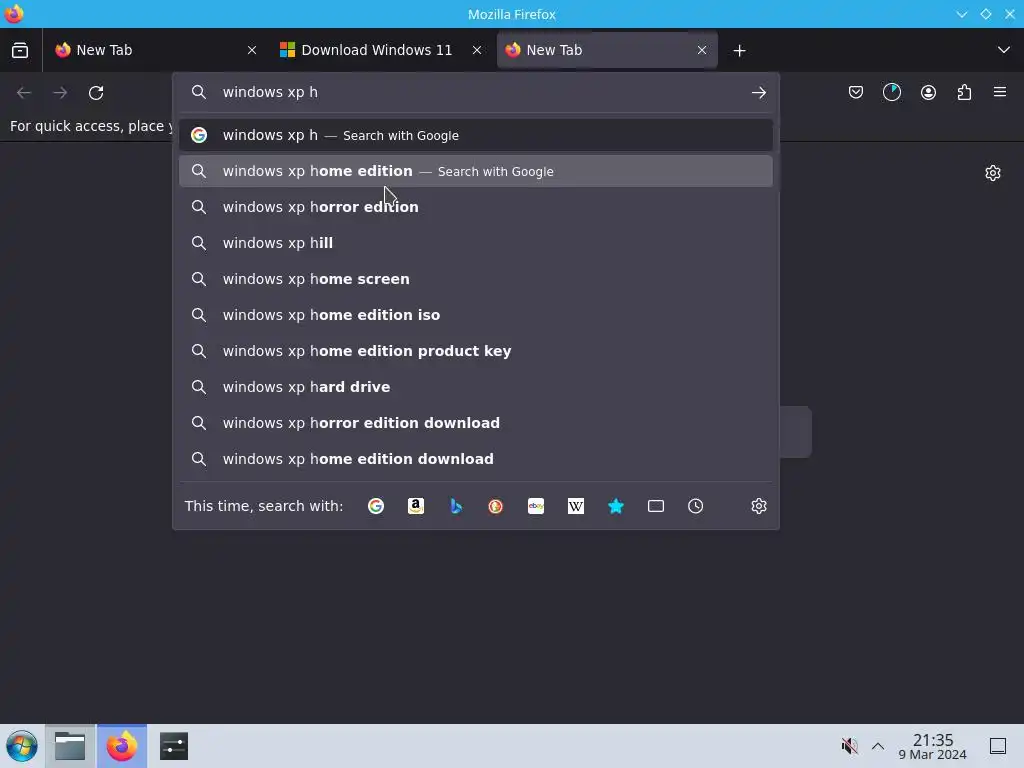
Task: Pick 'windows xp hard drive' suggestion
Action: point(475,387)
